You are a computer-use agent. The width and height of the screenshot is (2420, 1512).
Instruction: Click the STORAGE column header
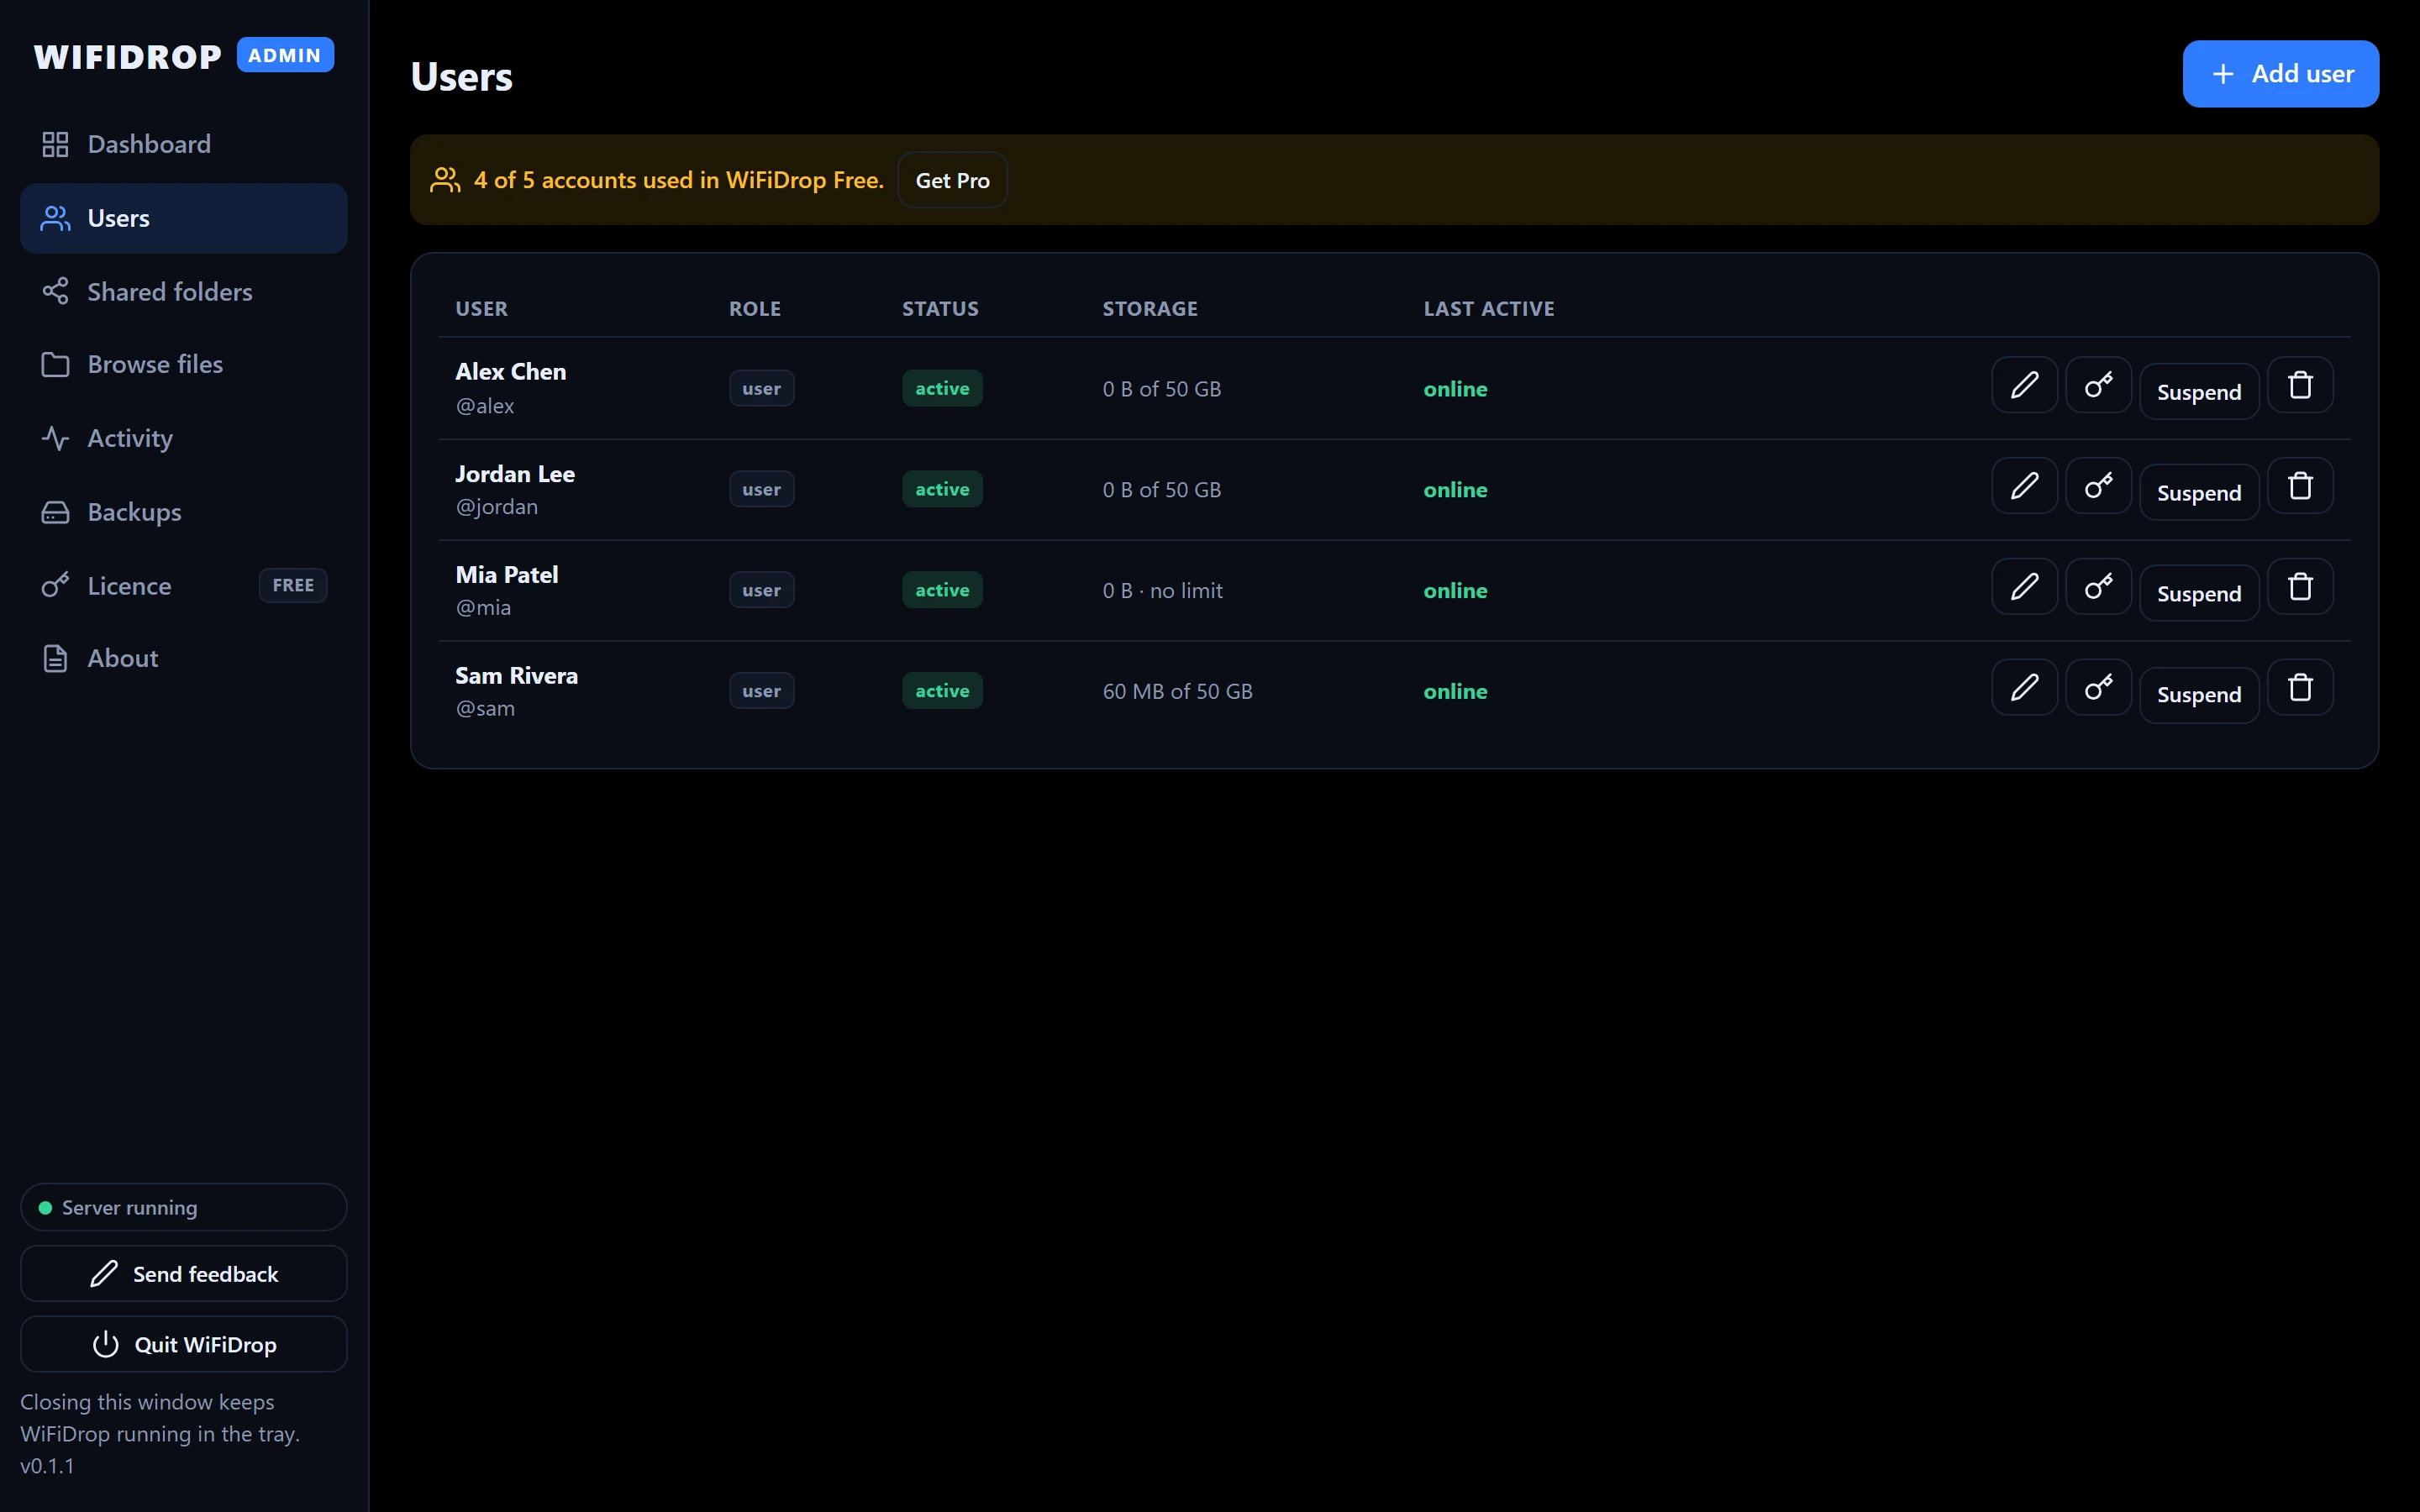[x=1150, y=308]
